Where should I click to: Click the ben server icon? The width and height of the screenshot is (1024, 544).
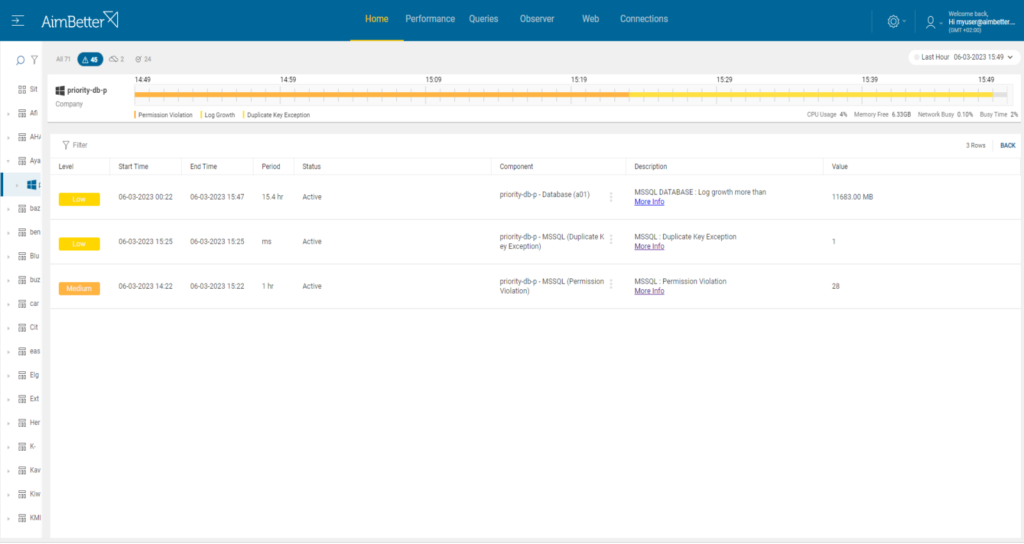tap(22, 232)
